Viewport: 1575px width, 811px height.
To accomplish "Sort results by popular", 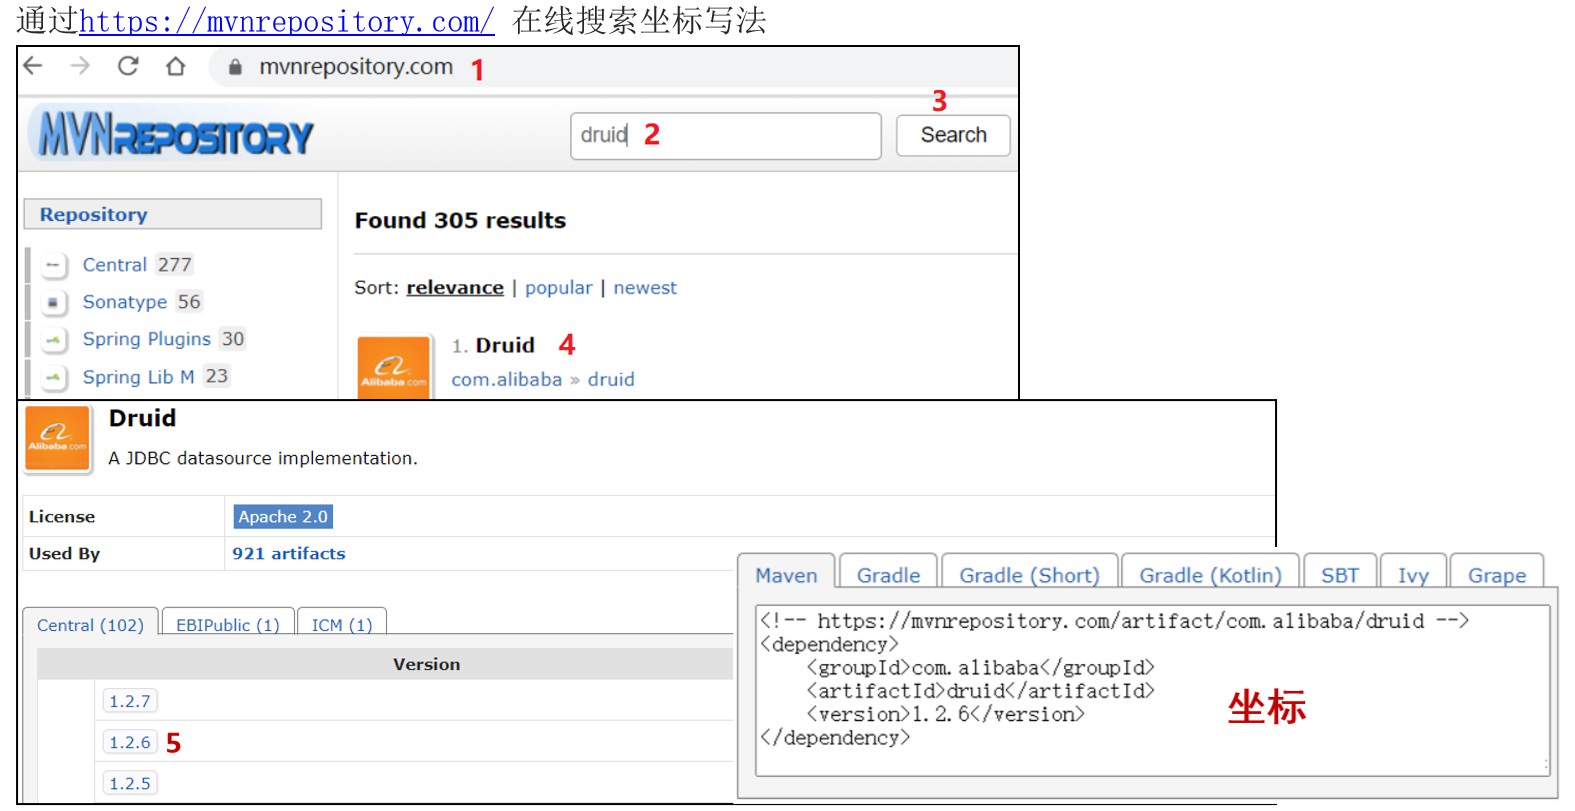I will coord(559,288).
